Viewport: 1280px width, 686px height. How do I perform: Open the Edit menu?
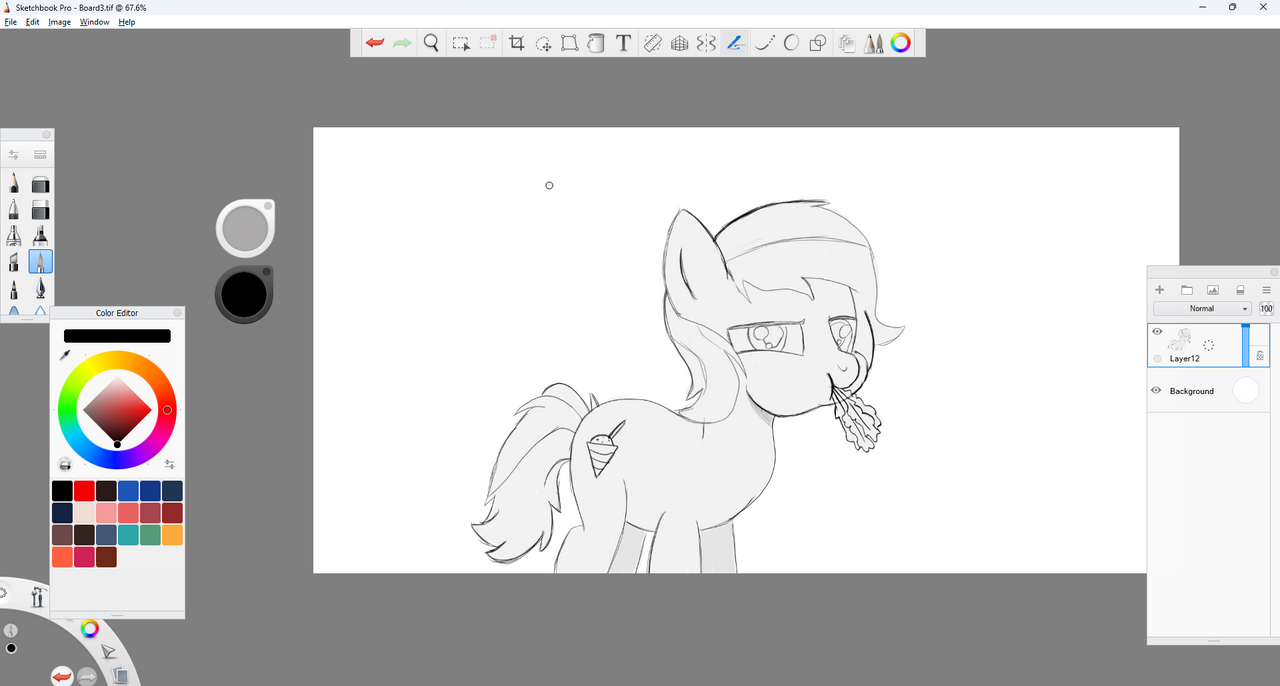[33, 22]
